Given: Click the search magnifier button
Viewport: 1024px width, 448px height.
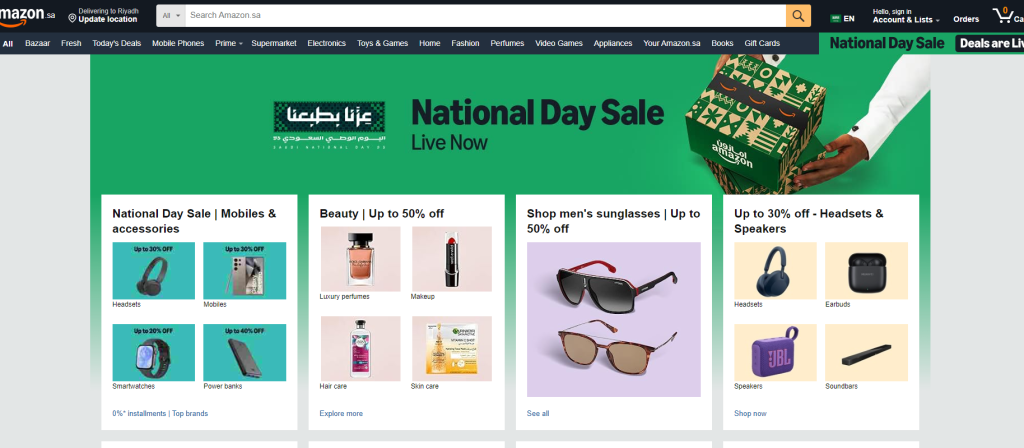Looking at the screenshot, I should [798, 16].
